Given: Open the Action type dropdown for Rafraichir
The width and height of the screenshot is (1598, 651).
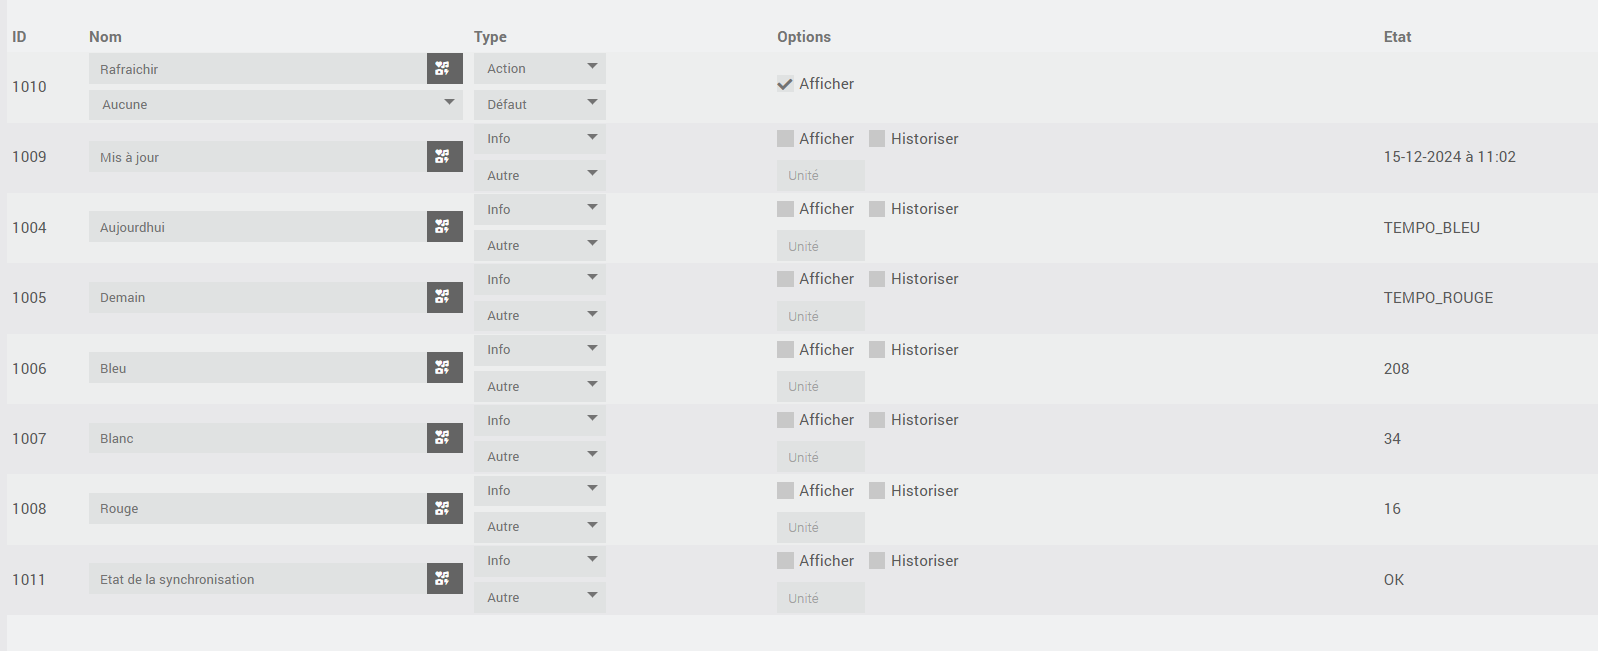Looking at the screenshot, I should click(540, 68).
